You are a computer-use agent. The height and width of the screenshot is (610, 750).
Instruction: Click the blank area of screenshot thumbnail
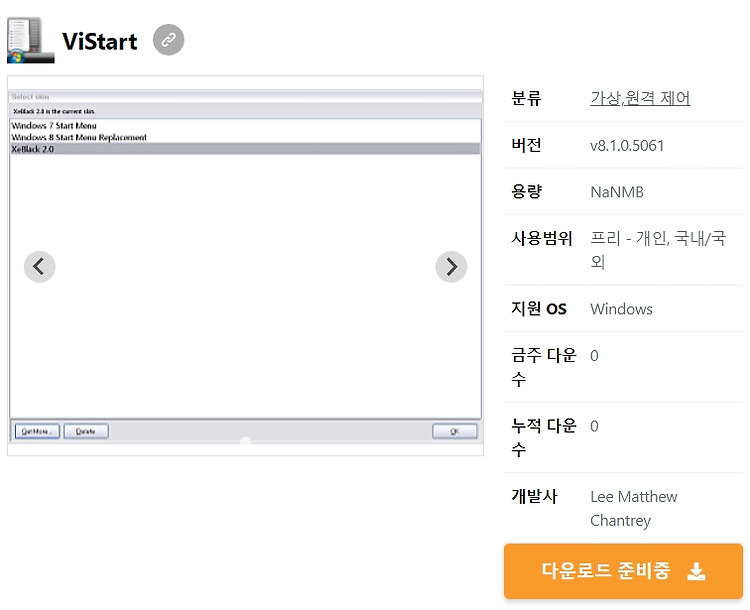click(245, 287)
